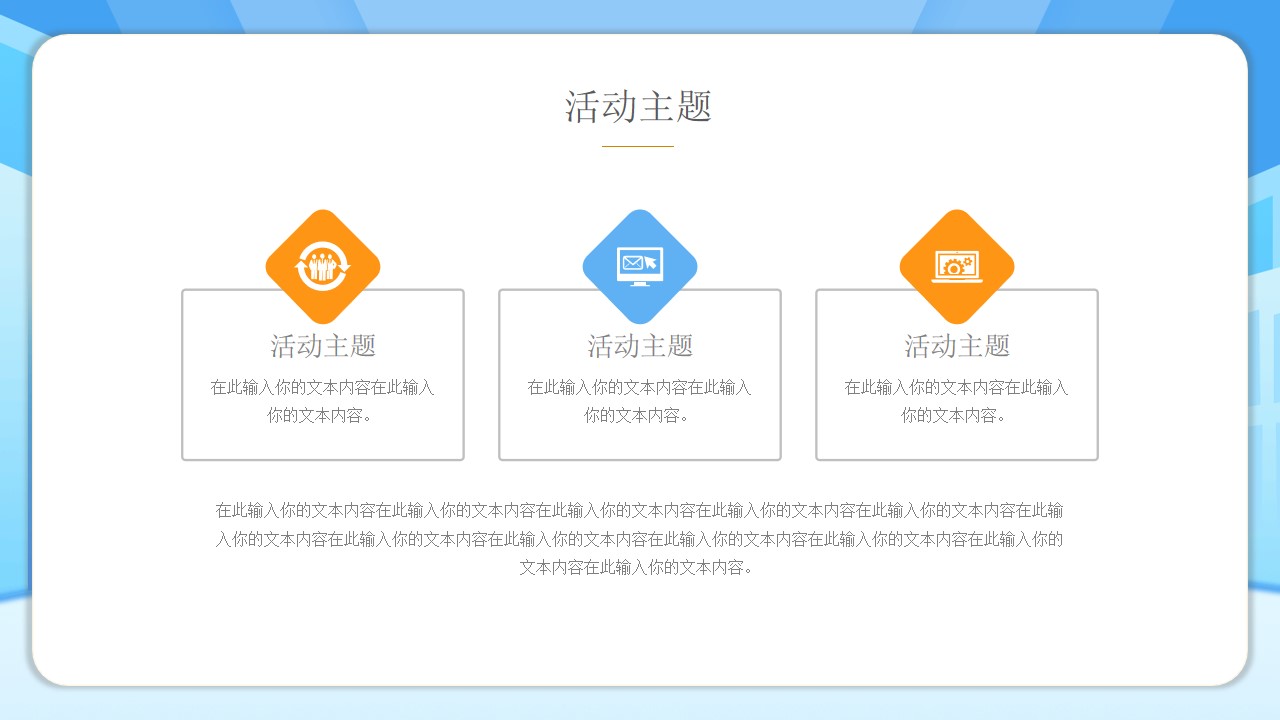Screen dimensions: 1280x720
Task: Select the 活动主题 heading in the middle card
Action: tap(640, 346)
